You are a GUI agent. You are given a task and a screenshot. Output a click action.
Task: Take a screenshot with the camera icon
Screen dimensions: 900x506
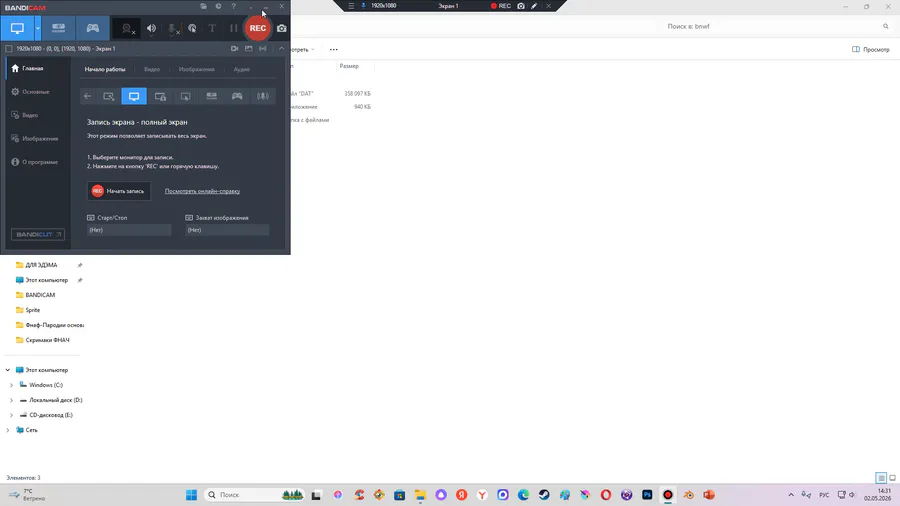[x=282, y=28]
